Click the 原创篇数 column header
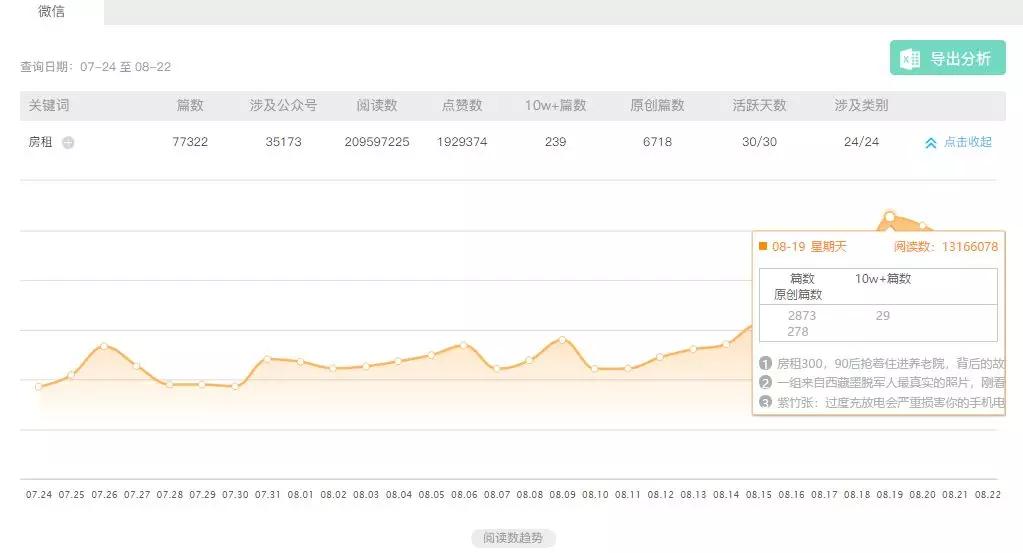 click(x=657, y=105)
